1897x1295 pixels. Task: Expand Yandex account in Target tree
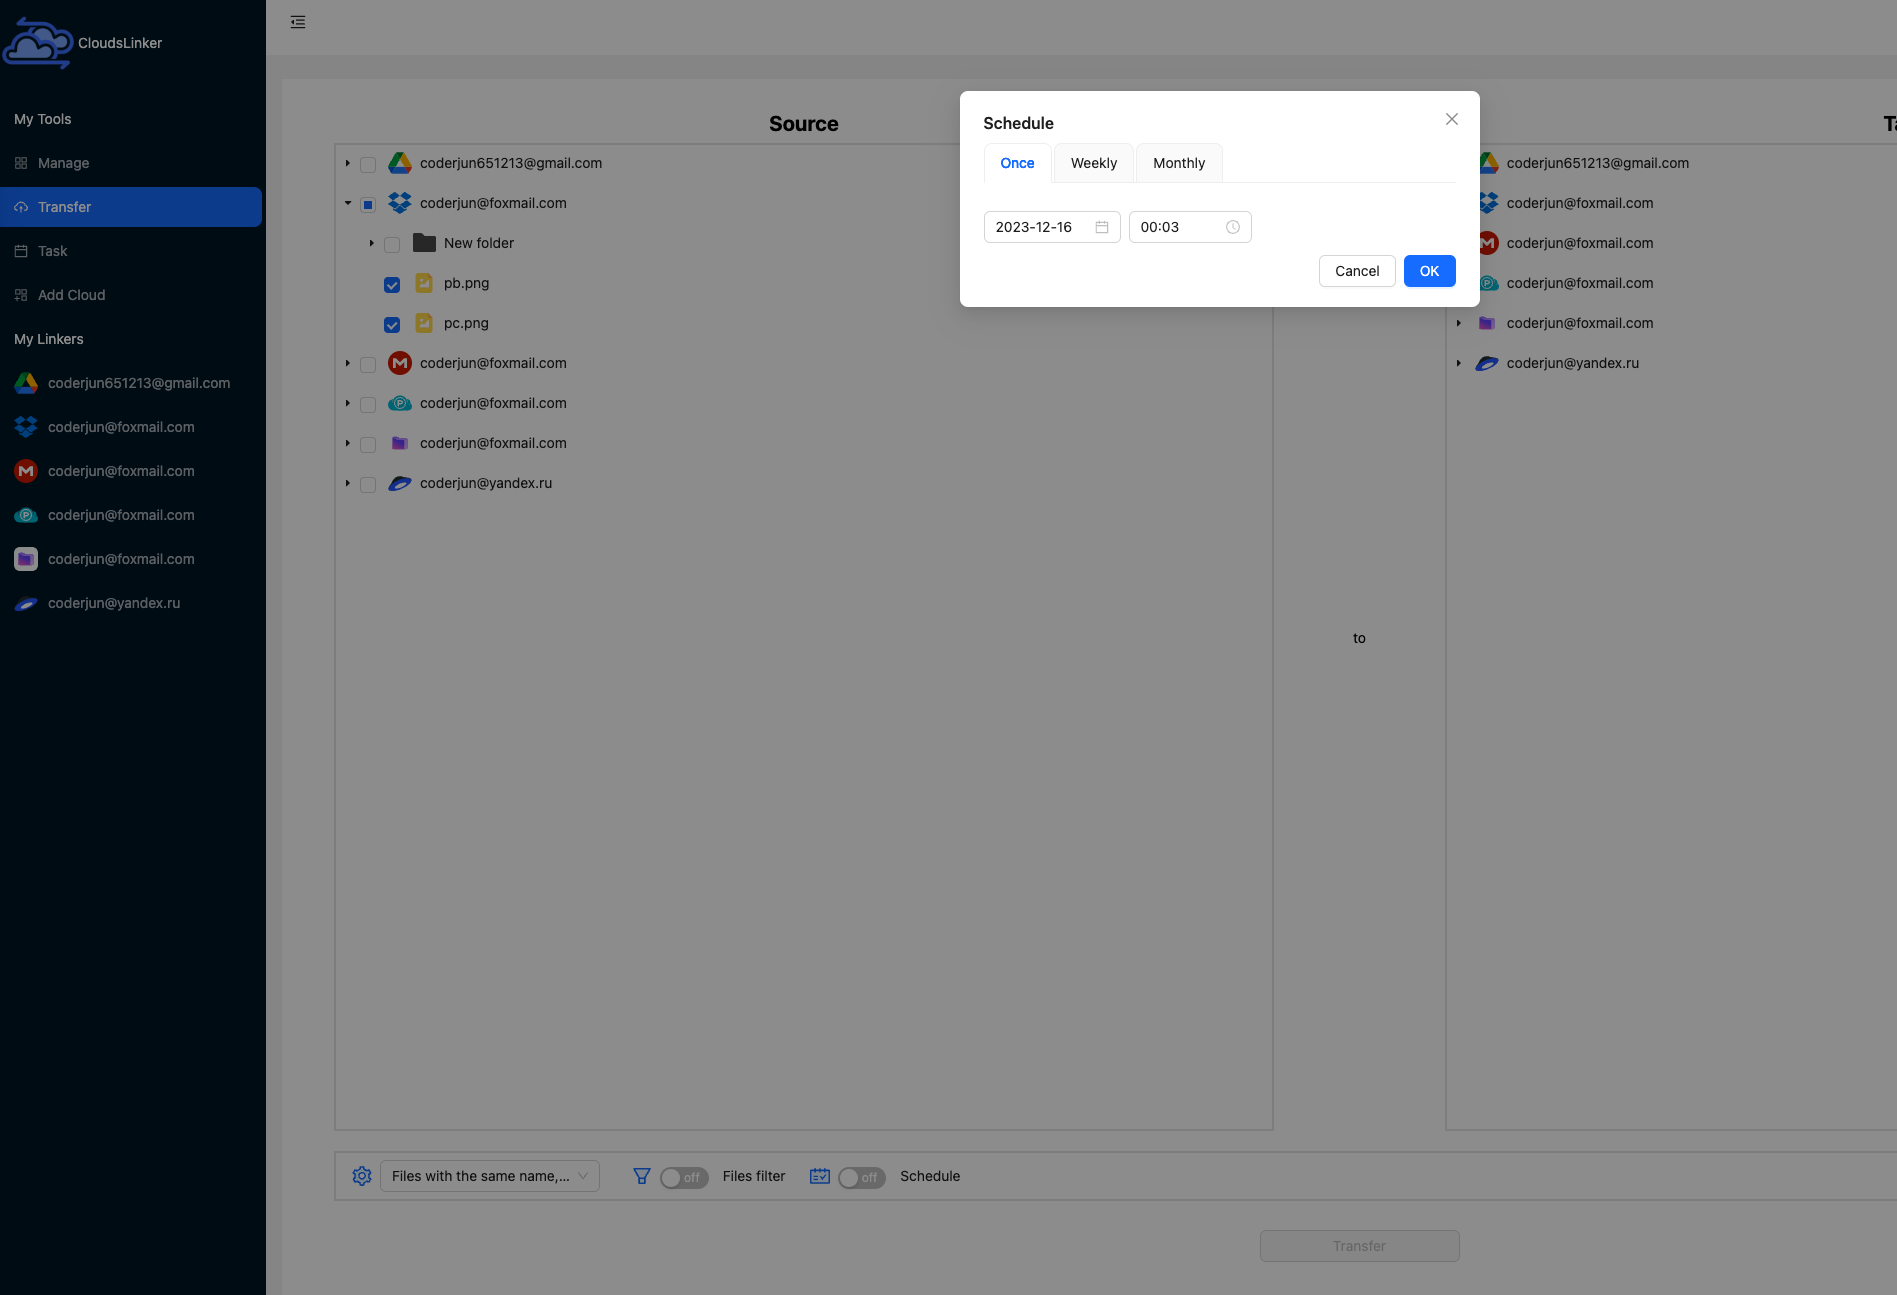(x=1459, y=363)
